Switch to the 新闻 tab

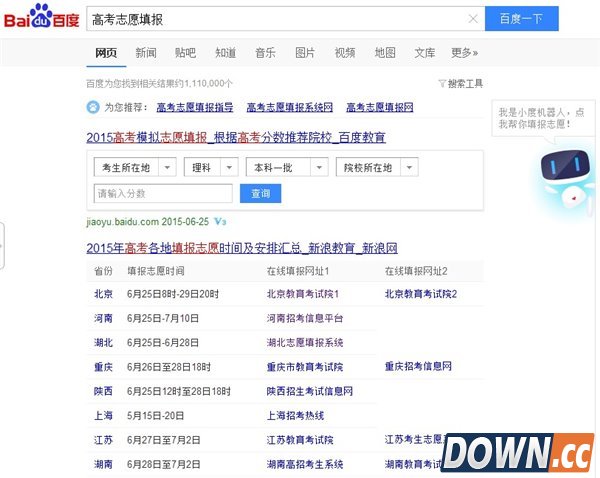click(146, 53)
